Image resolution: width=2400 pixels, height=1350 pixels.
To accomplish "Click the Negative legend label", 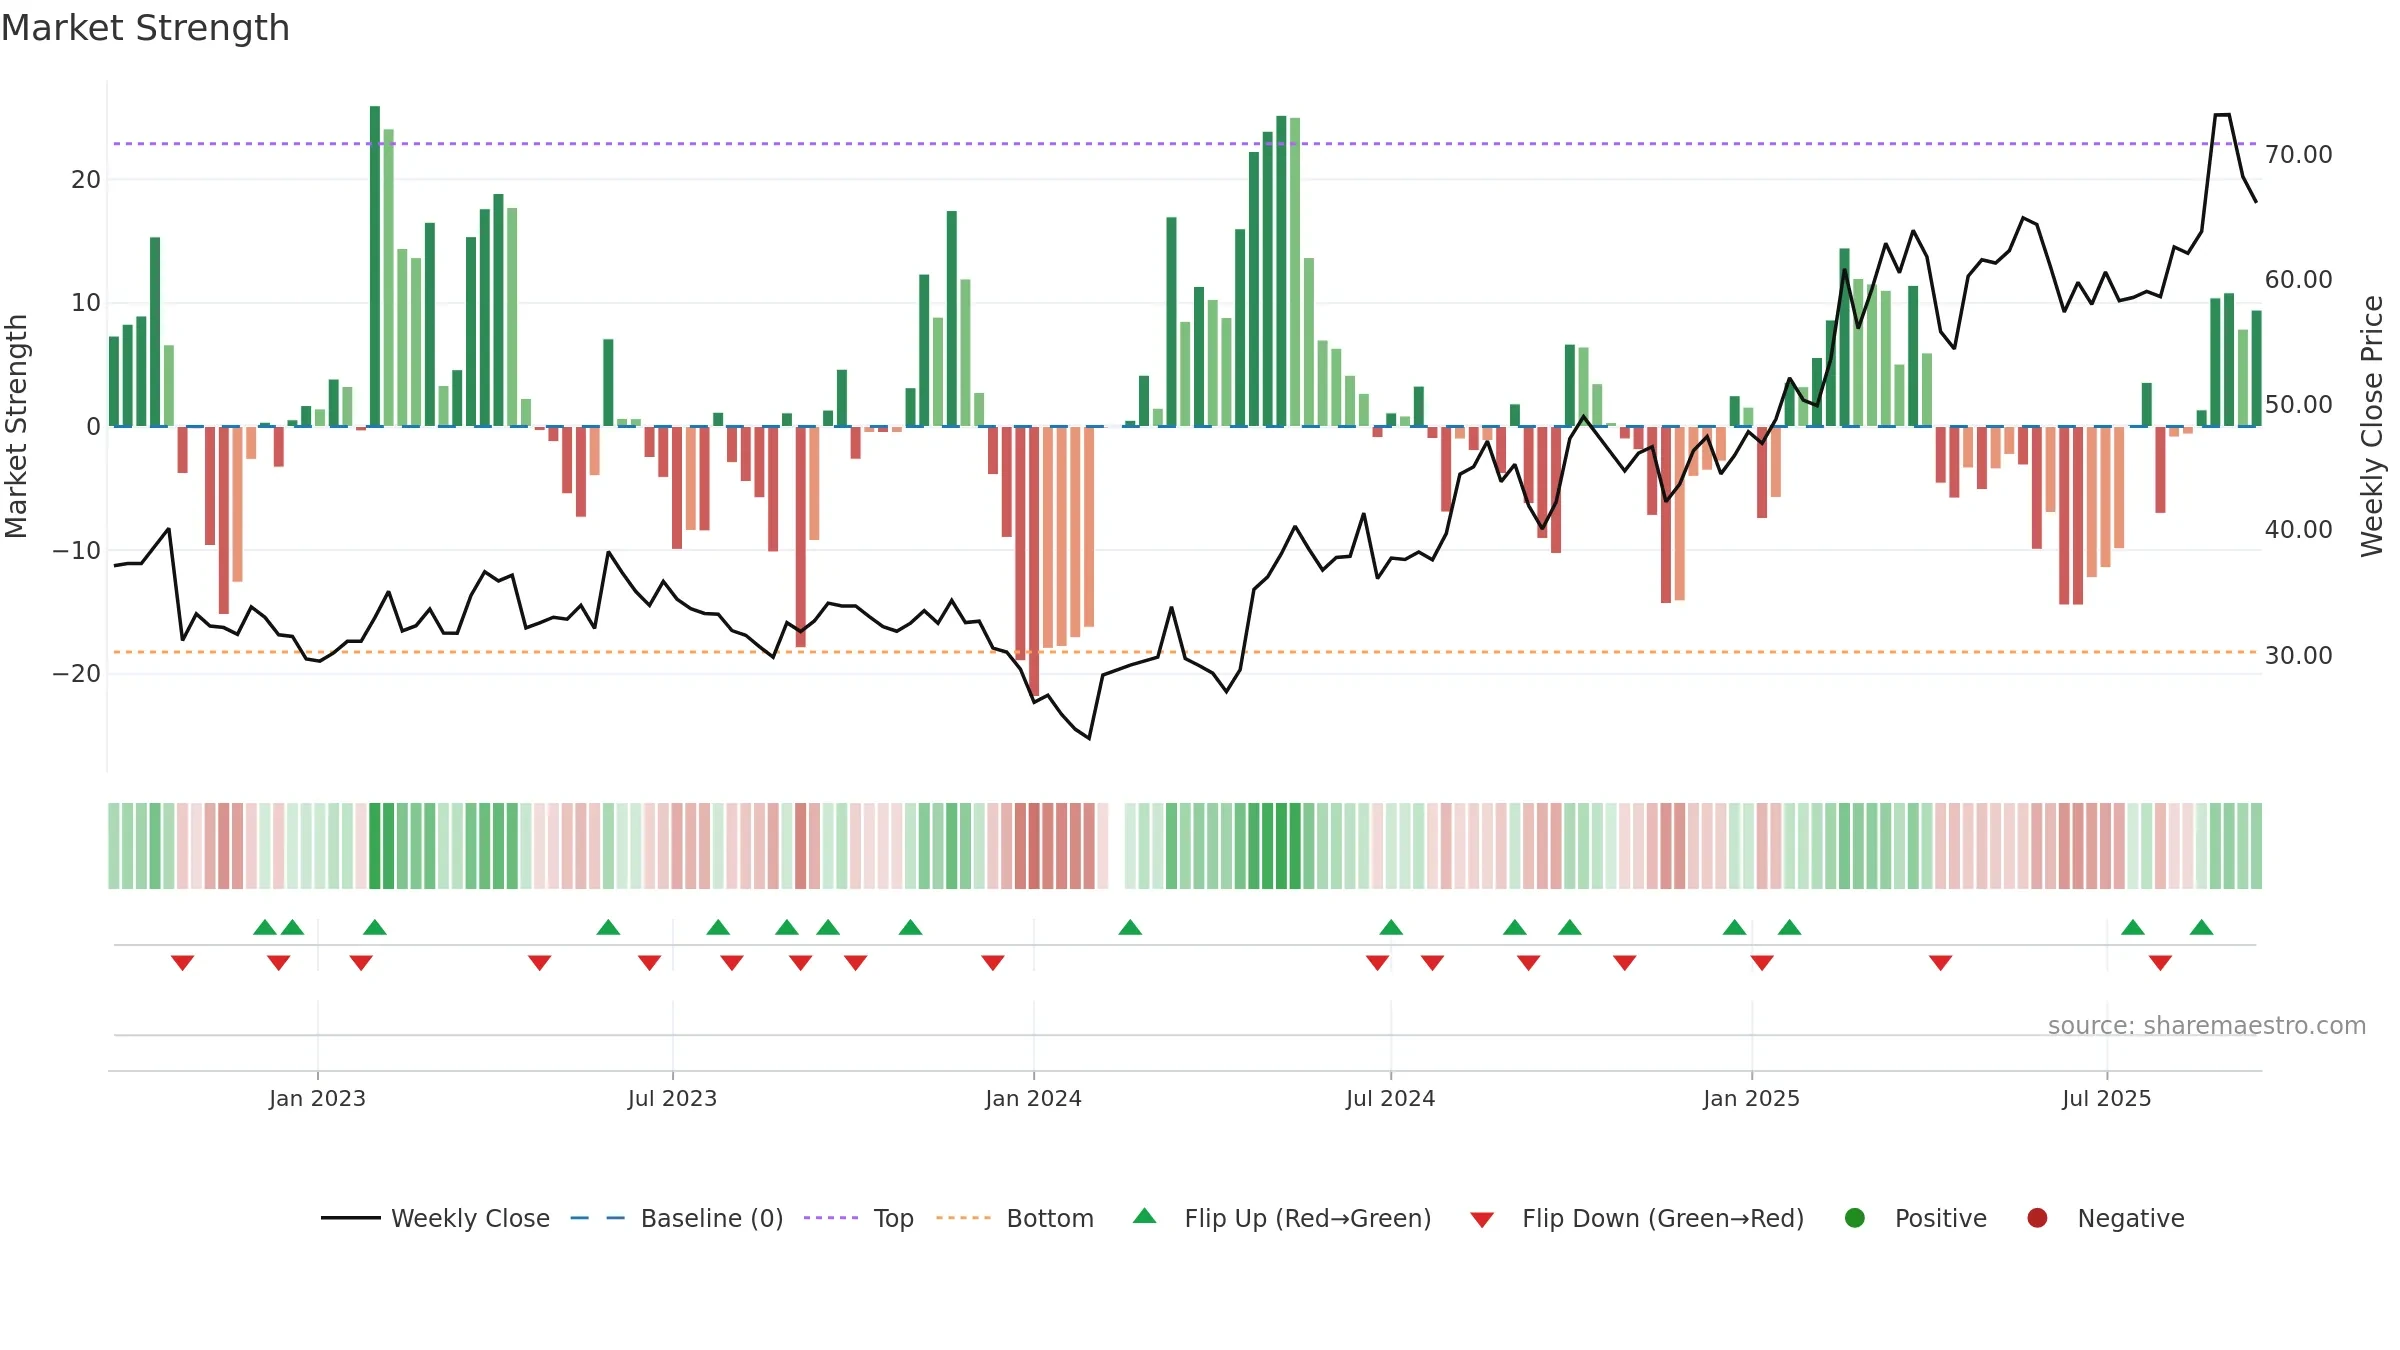I will click(2131, 1218).
